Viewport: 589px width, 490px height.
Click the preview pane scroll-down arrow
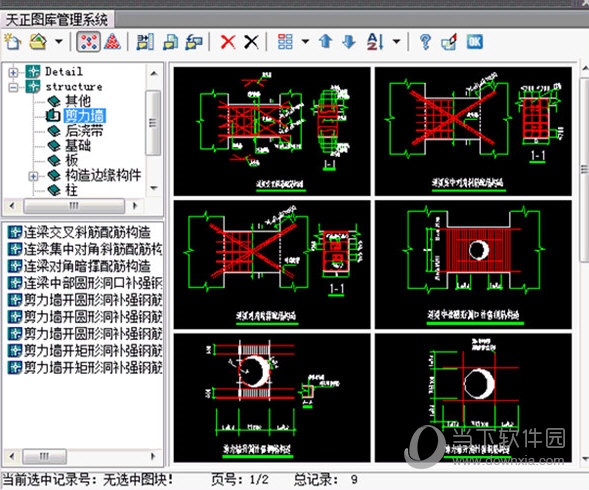coord(585,458)
